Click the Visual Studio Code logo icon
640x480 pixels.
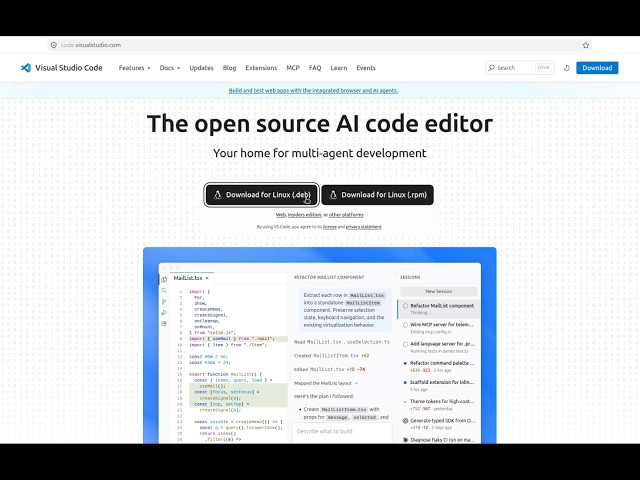pos(26,68)
